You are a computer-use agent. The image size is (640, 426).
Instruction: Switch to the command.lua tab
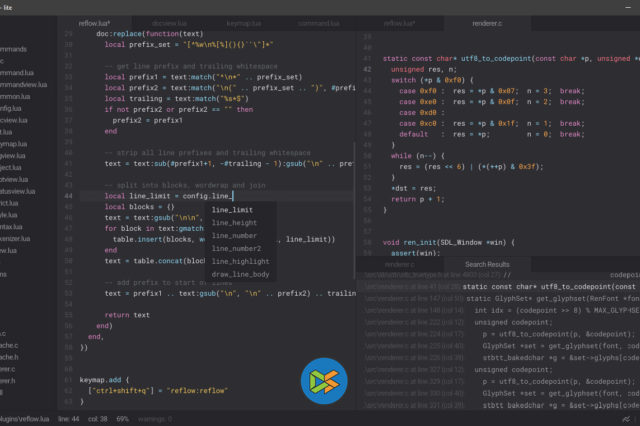[318, 23]
